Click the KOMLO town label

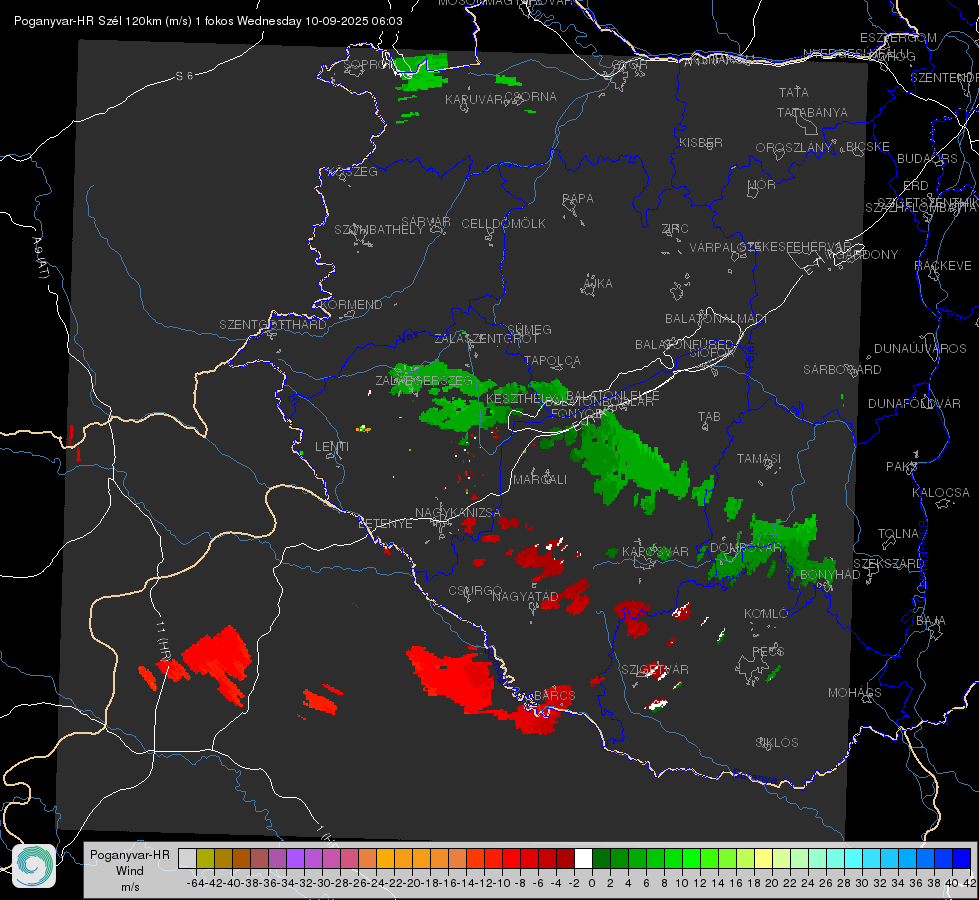(766, 614)
